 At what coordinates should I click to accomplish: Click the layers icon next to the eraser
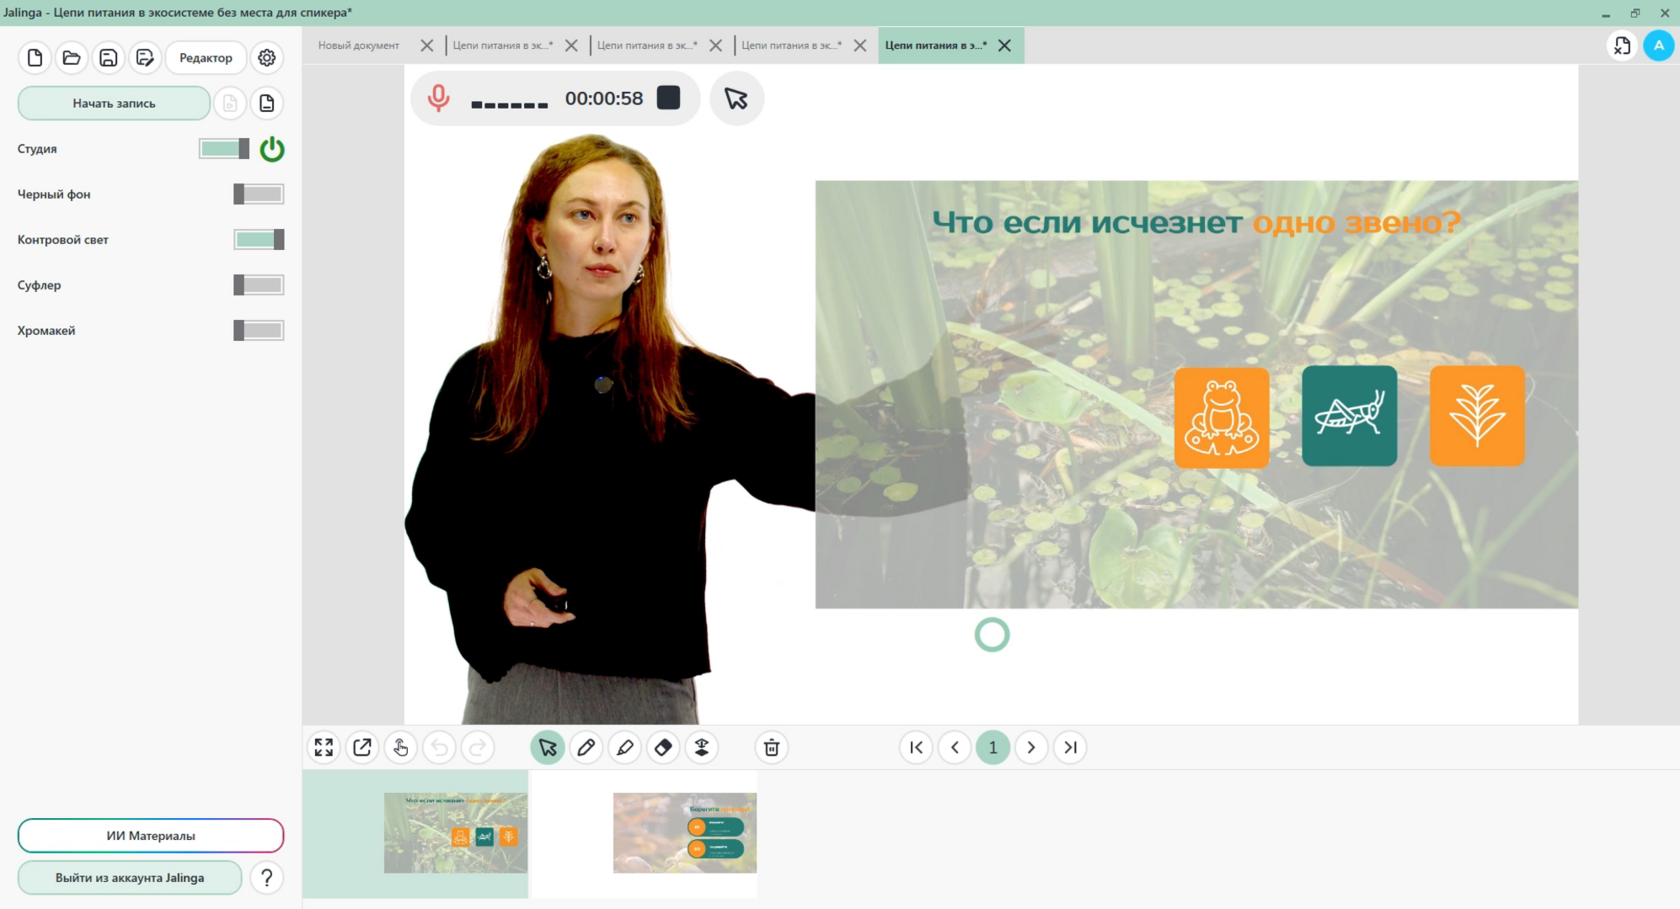tap(702, 747)
